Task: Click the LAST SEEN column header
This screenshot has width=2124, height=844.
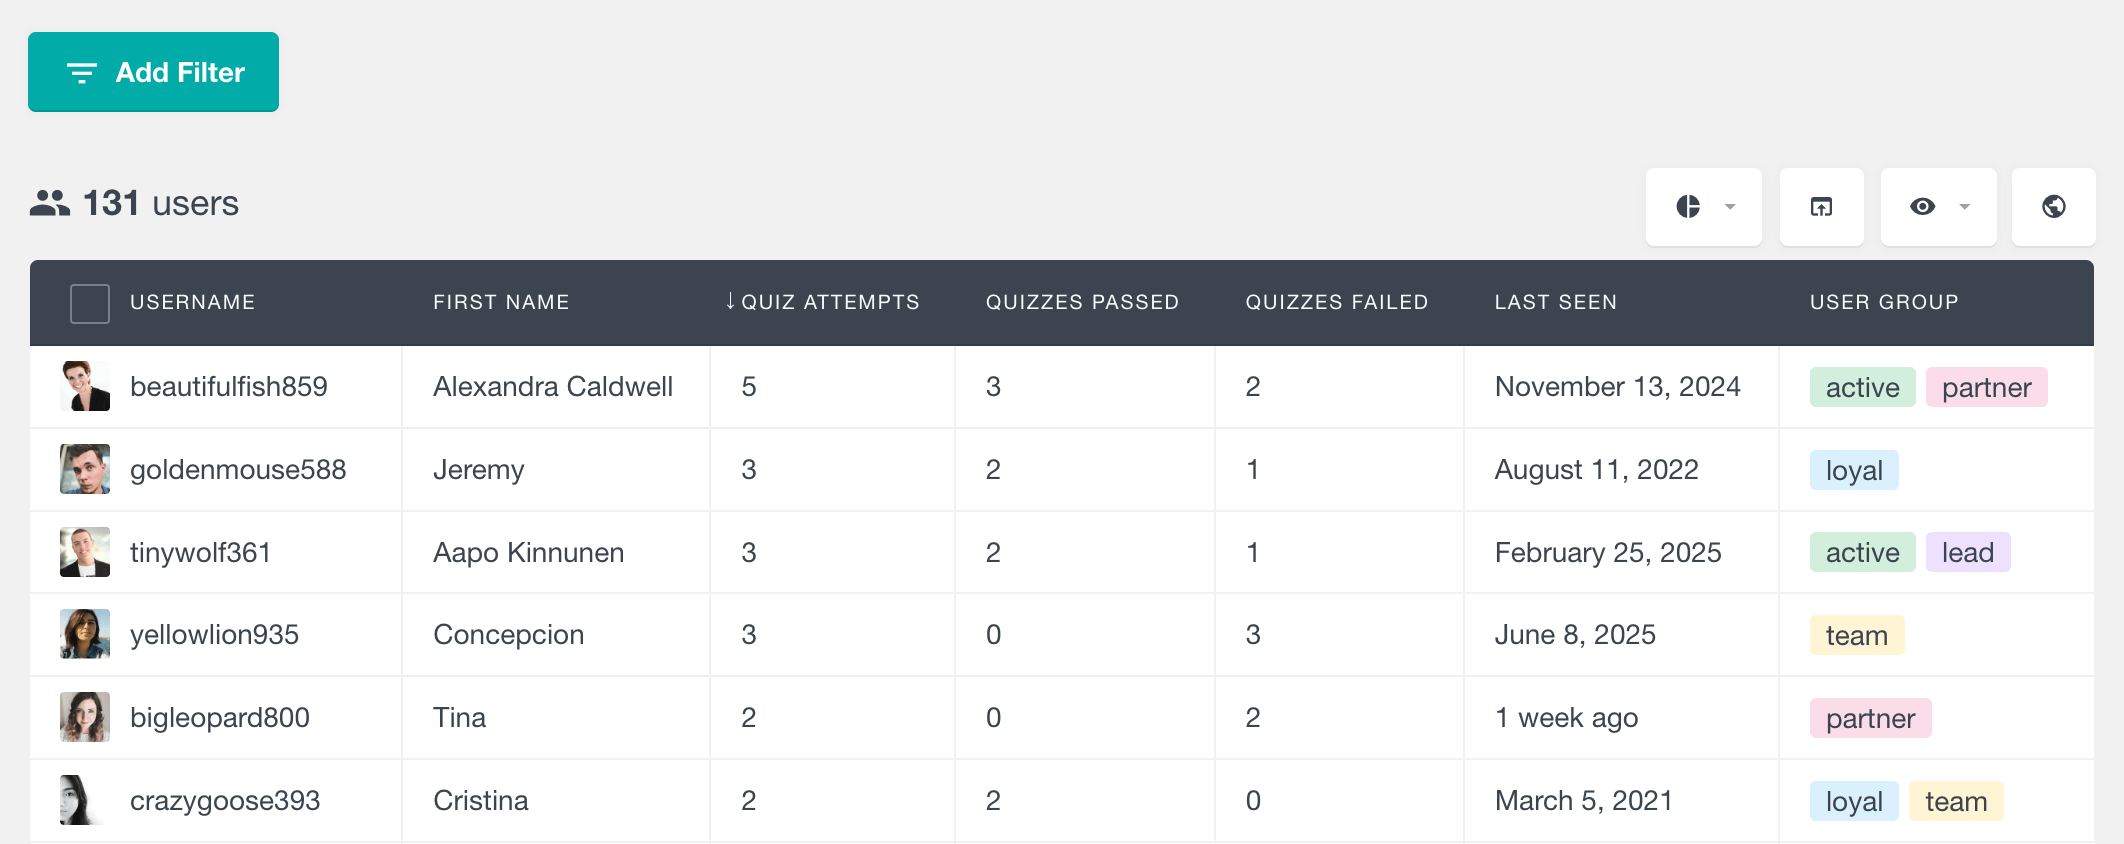Action: click(x=1556, y=302)
